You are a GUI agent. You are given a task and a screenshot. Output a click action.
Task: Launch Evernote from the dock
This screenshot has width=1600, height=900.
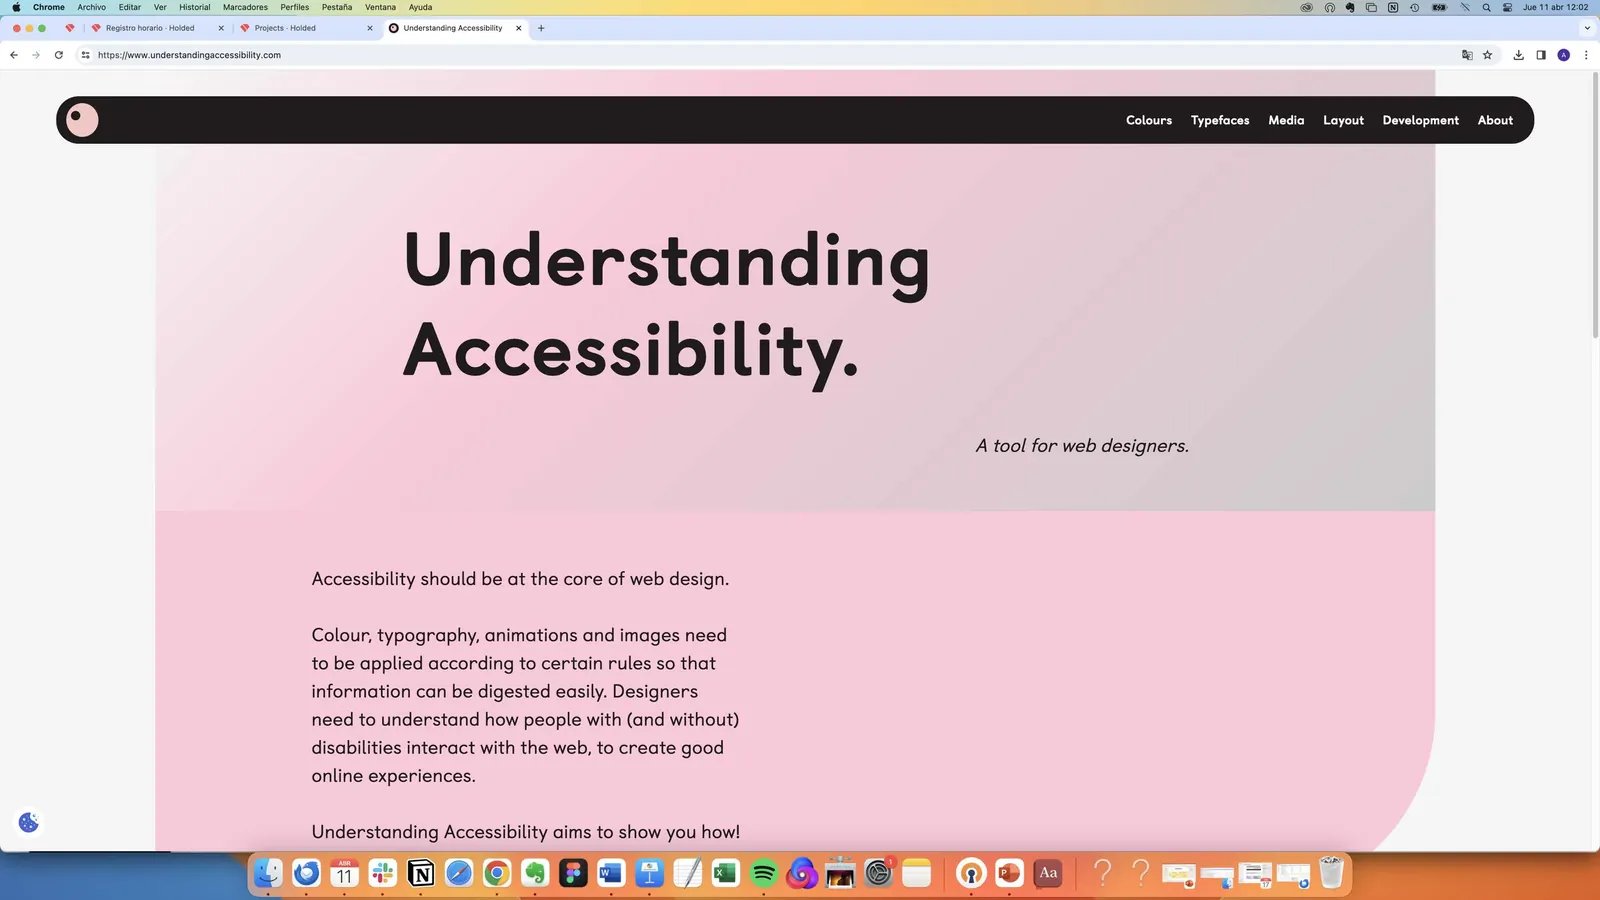(535, 873)
